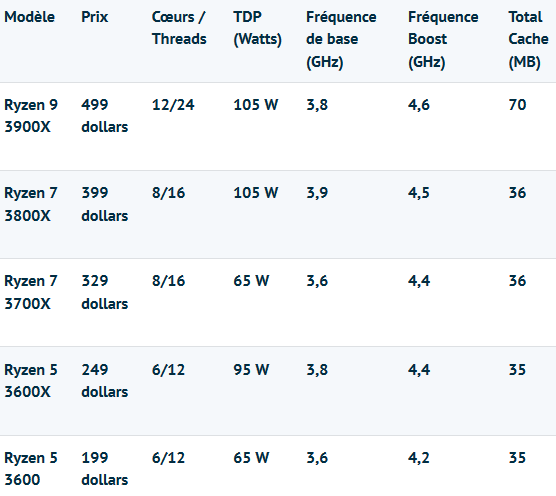Select the TDP (Watts) header
Screen dimensions: 556x496
(257, 28)
